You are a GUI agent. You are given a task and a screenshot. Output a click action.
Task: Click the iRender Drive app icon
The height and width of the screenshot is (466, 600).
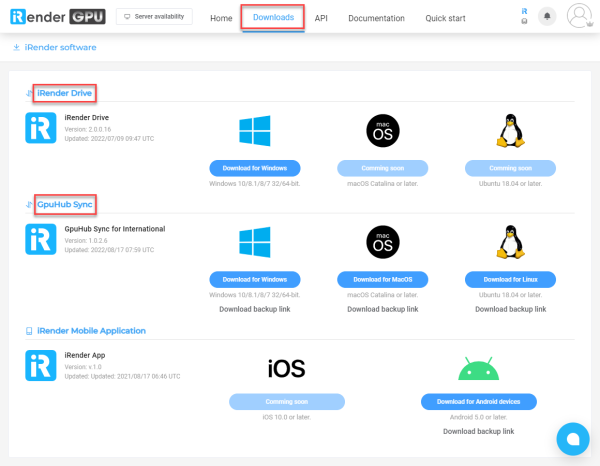tap(40, 128)
